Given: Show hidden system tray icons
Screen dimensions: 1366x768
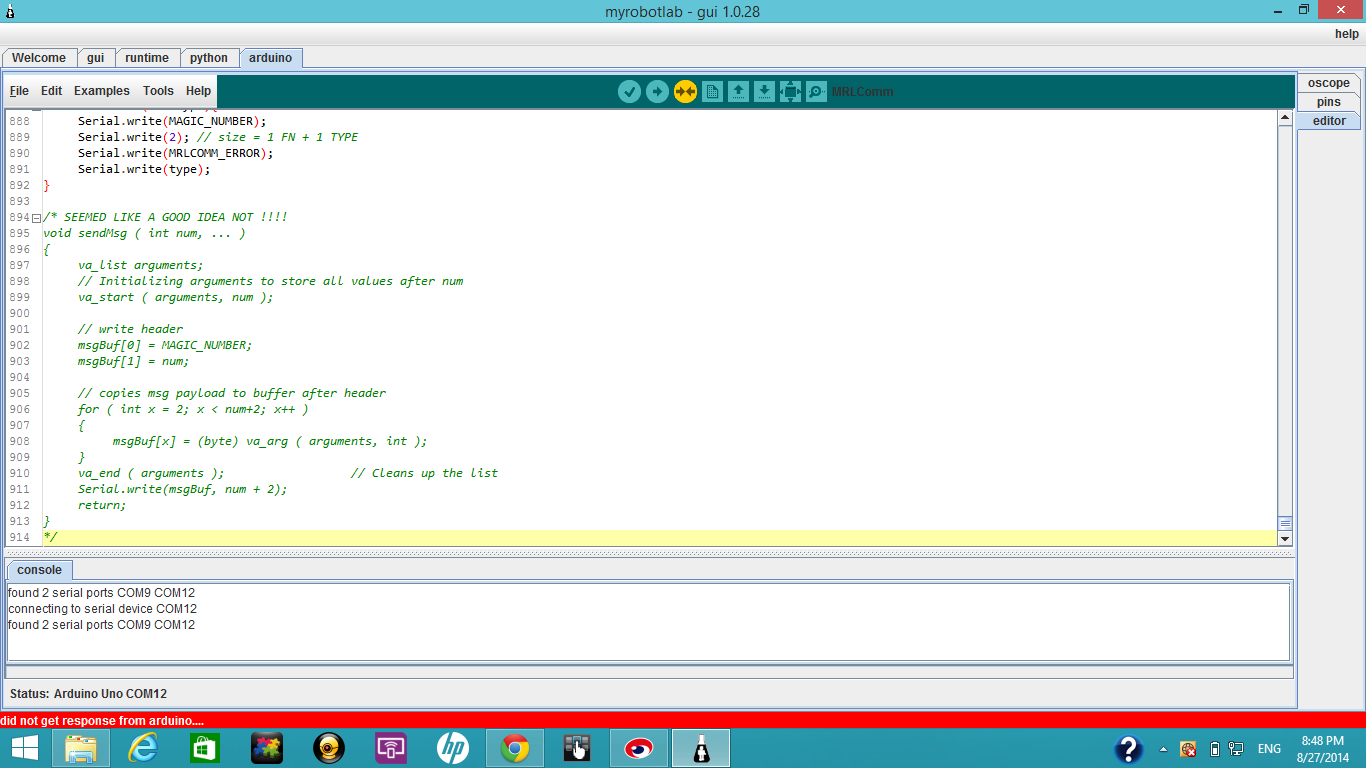Looking at the screenshot, I should 1163,749.
